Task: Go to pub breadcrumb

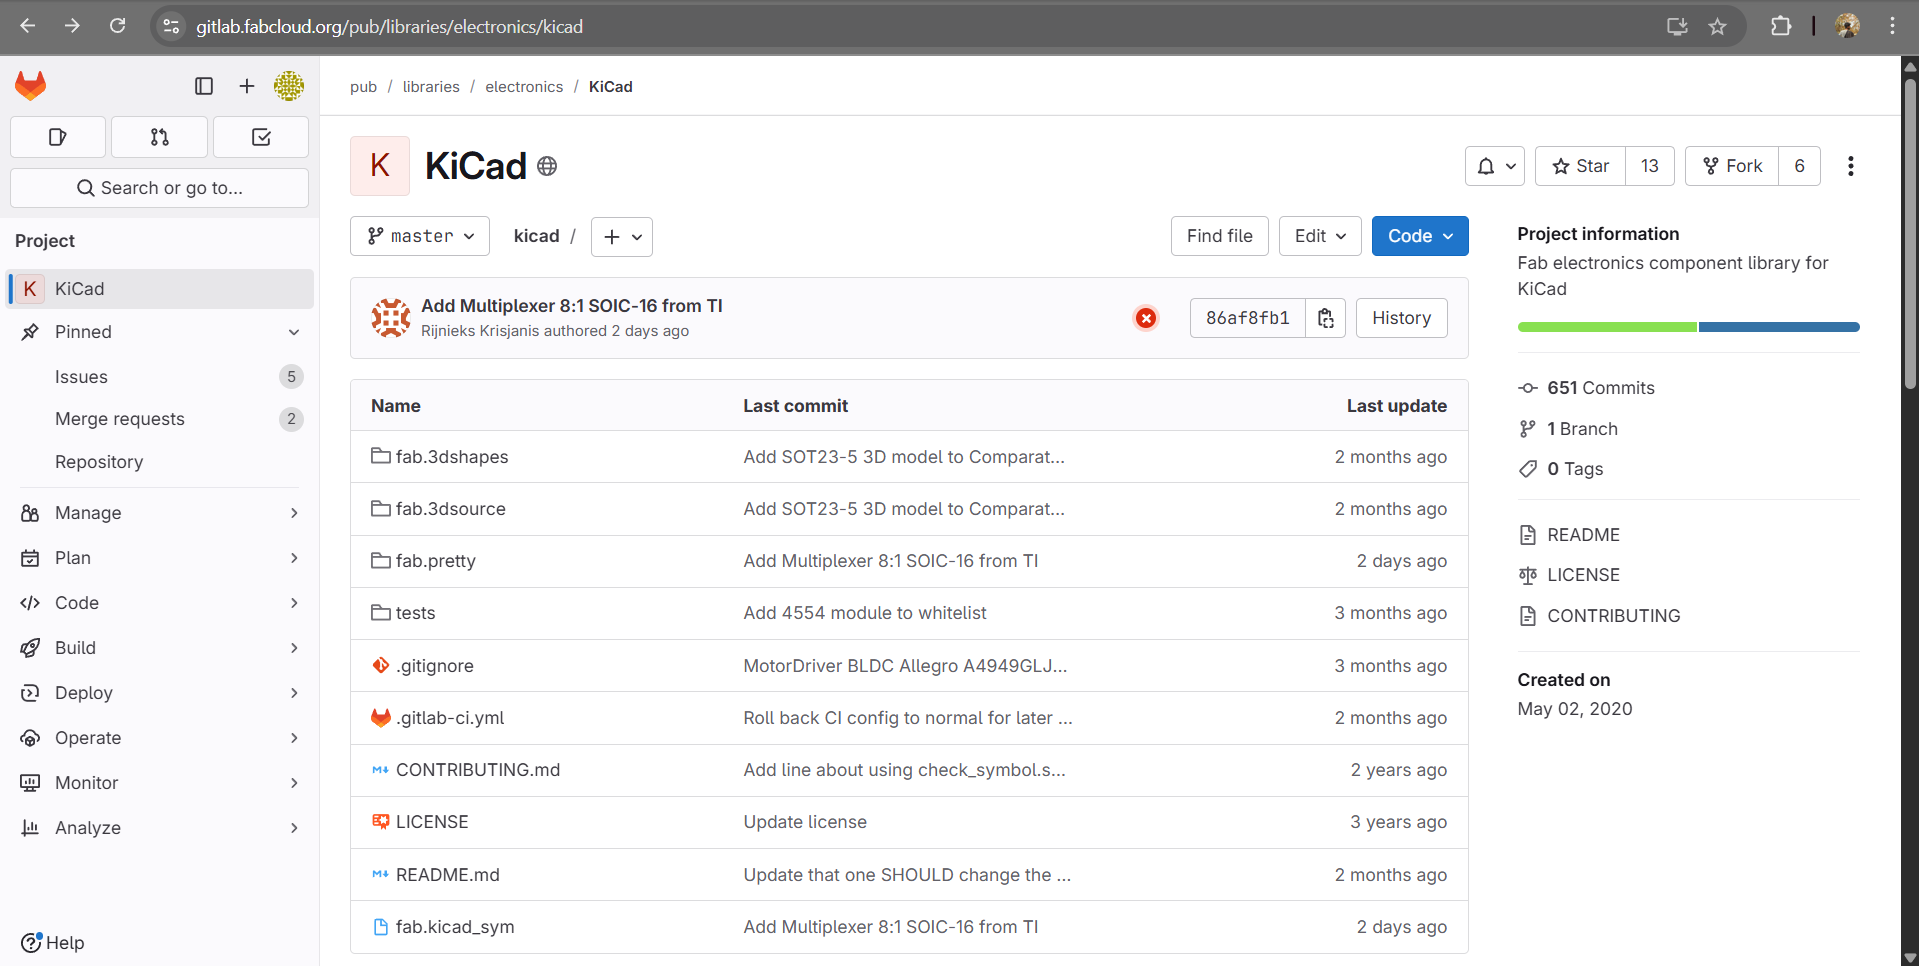Action: click(363, 87)
